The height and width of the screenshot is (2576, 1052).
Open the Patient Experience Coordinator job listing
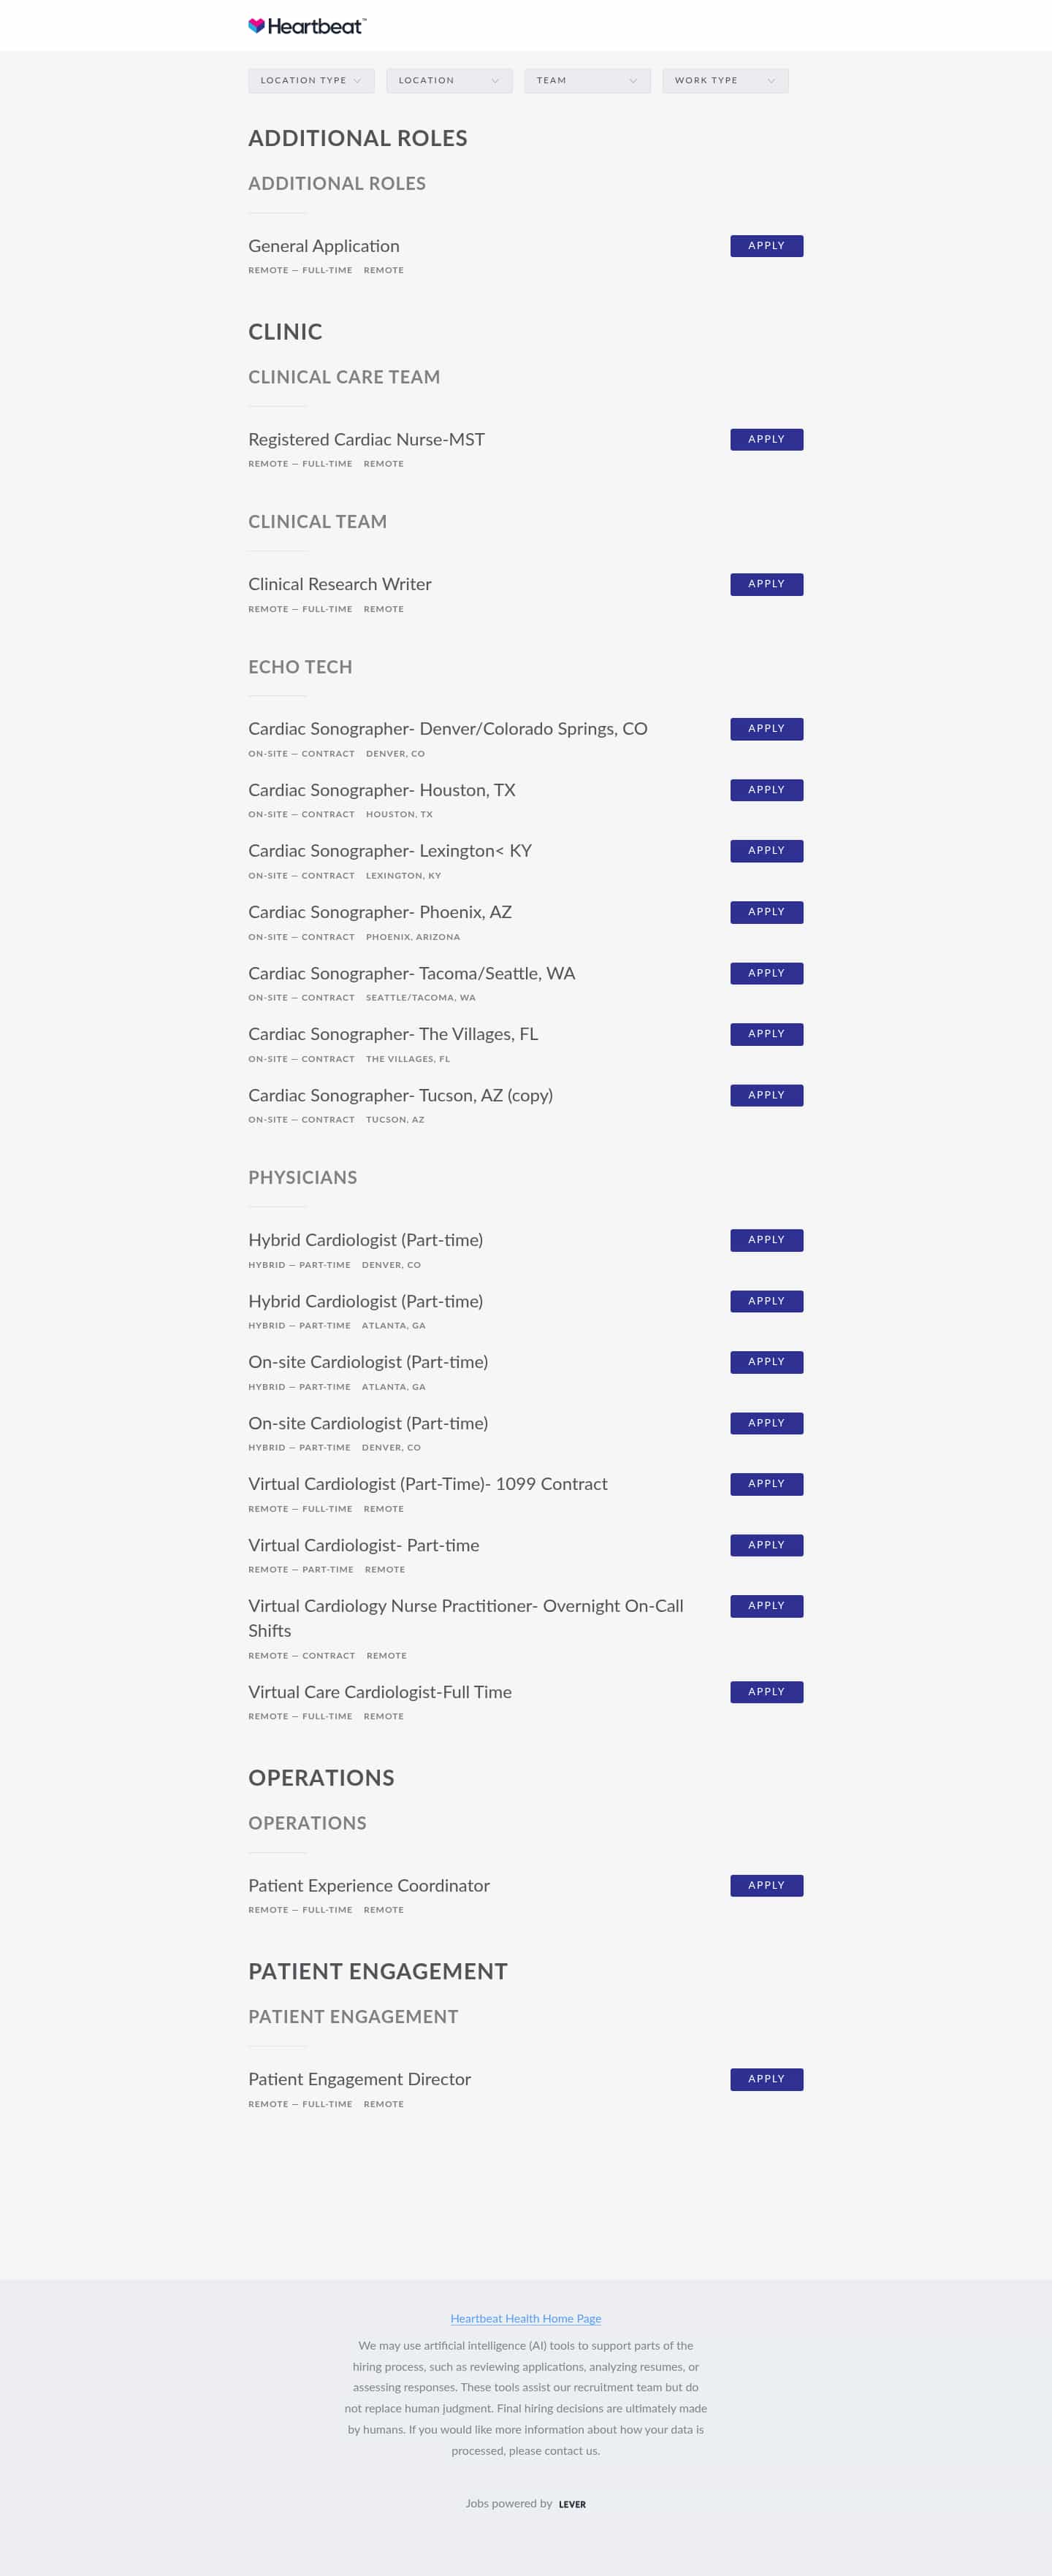pyautogui.click(x=369, y=1885)
